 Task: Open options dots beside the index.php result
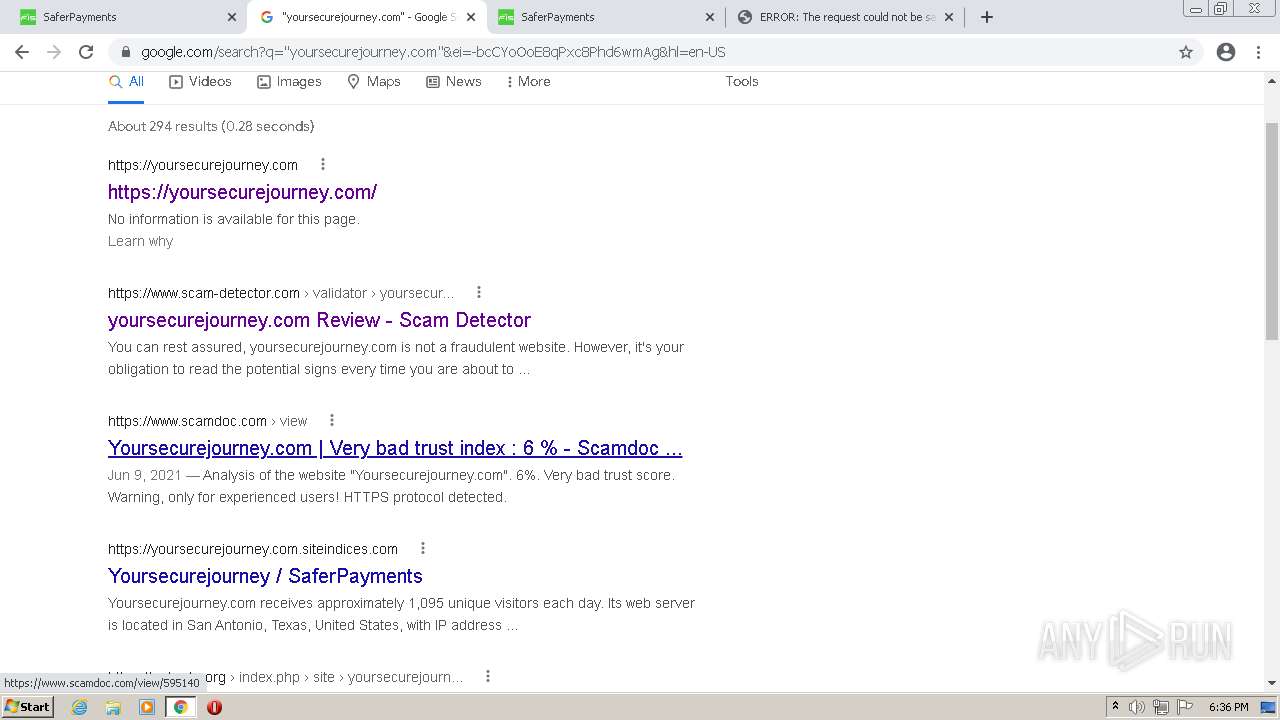[x=488, y=676]
